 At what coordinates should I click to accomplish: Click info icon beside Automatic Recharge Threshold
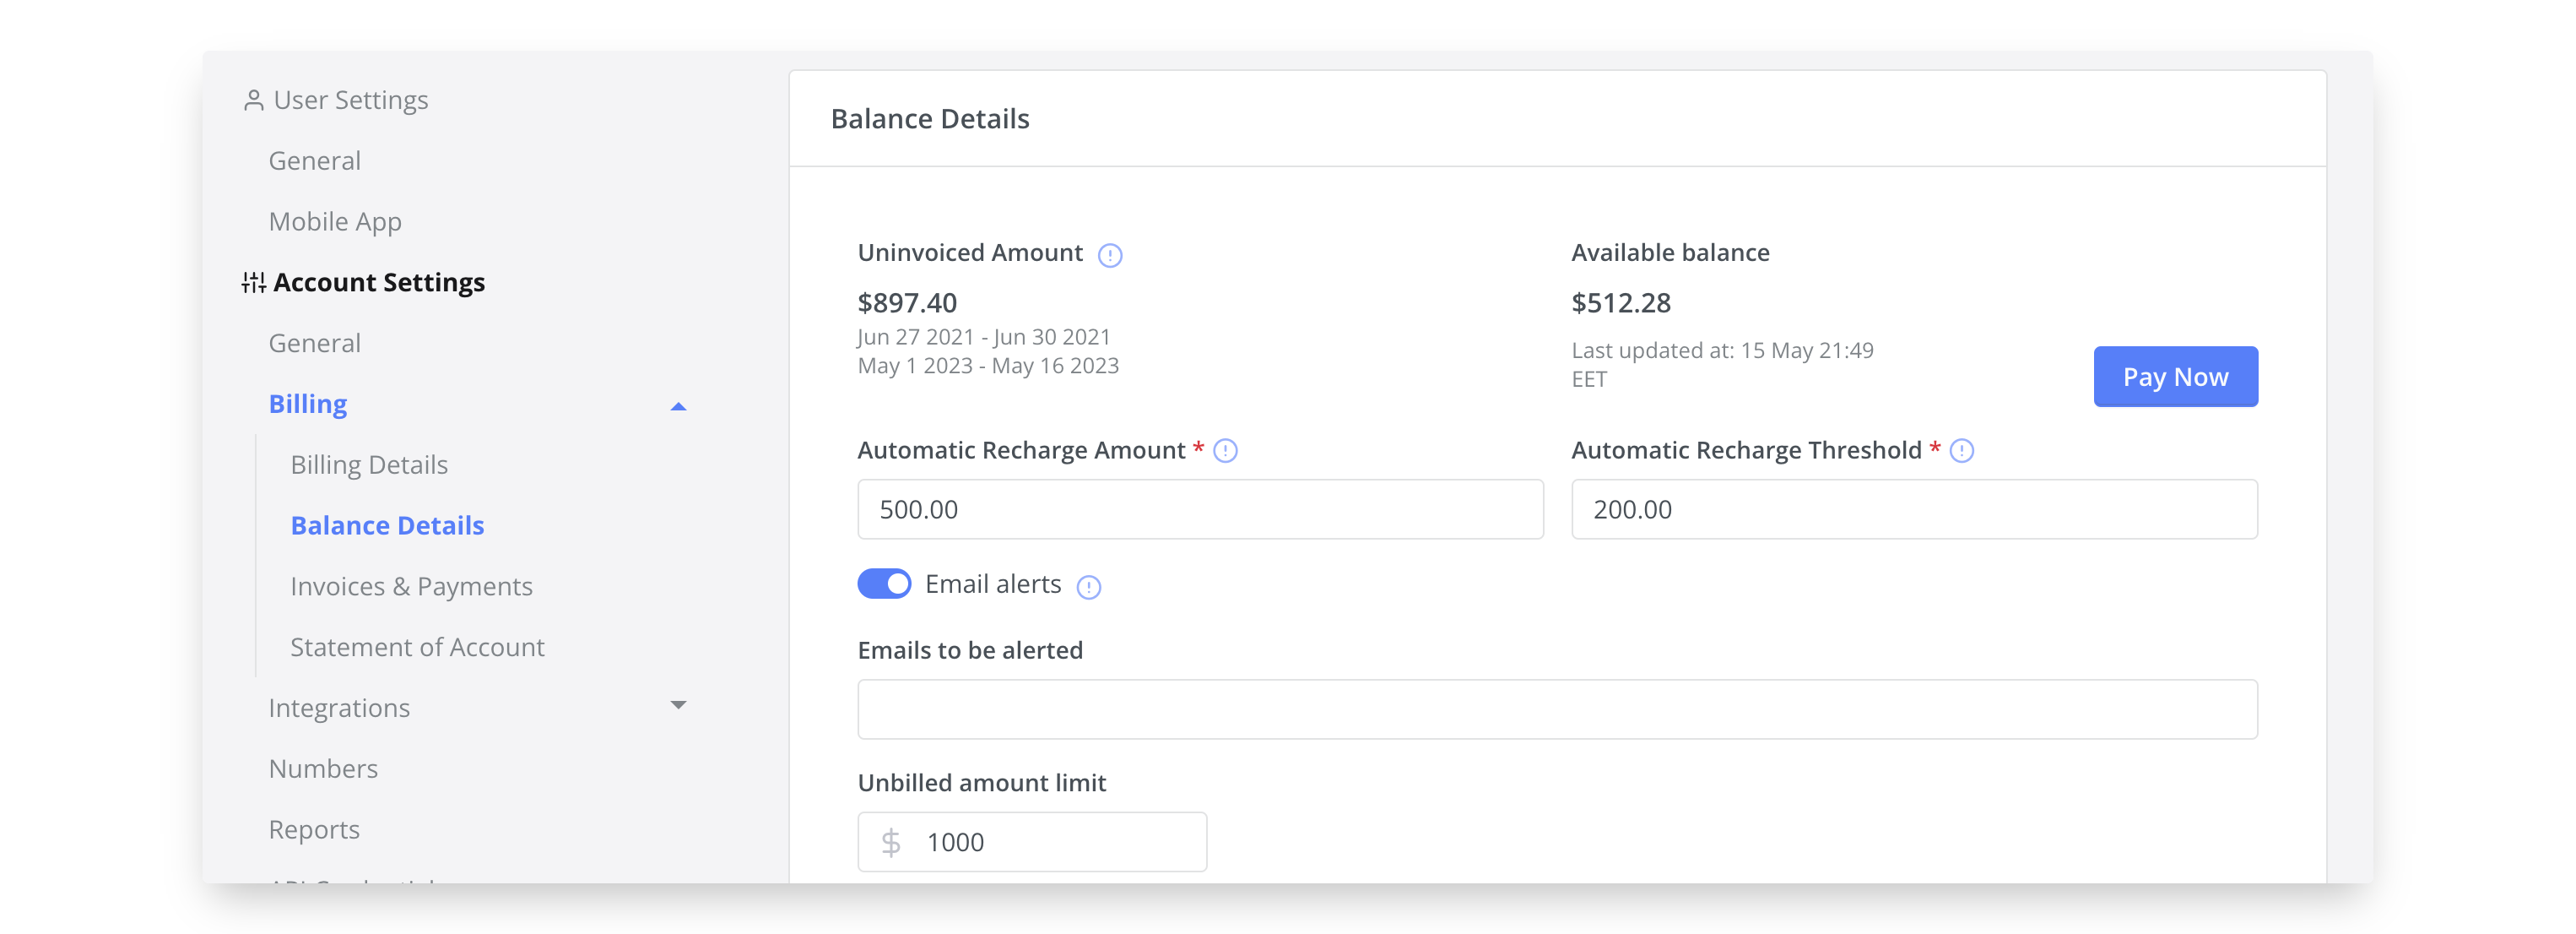pos(1961,451)
